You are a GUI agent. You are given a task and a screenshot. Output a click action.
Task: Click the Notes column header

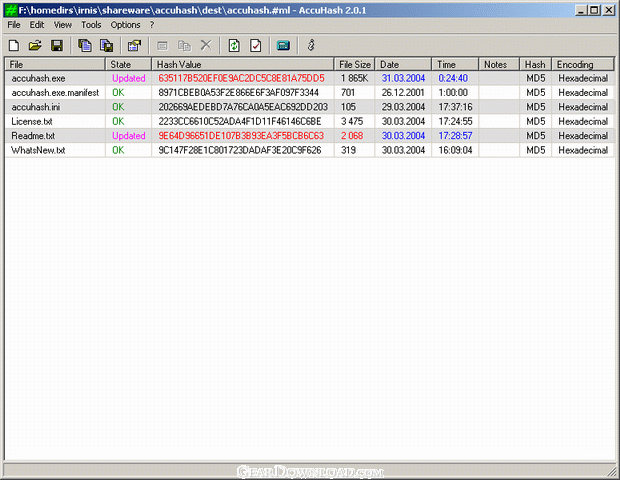pyautogui.click(x=499, y=64)
